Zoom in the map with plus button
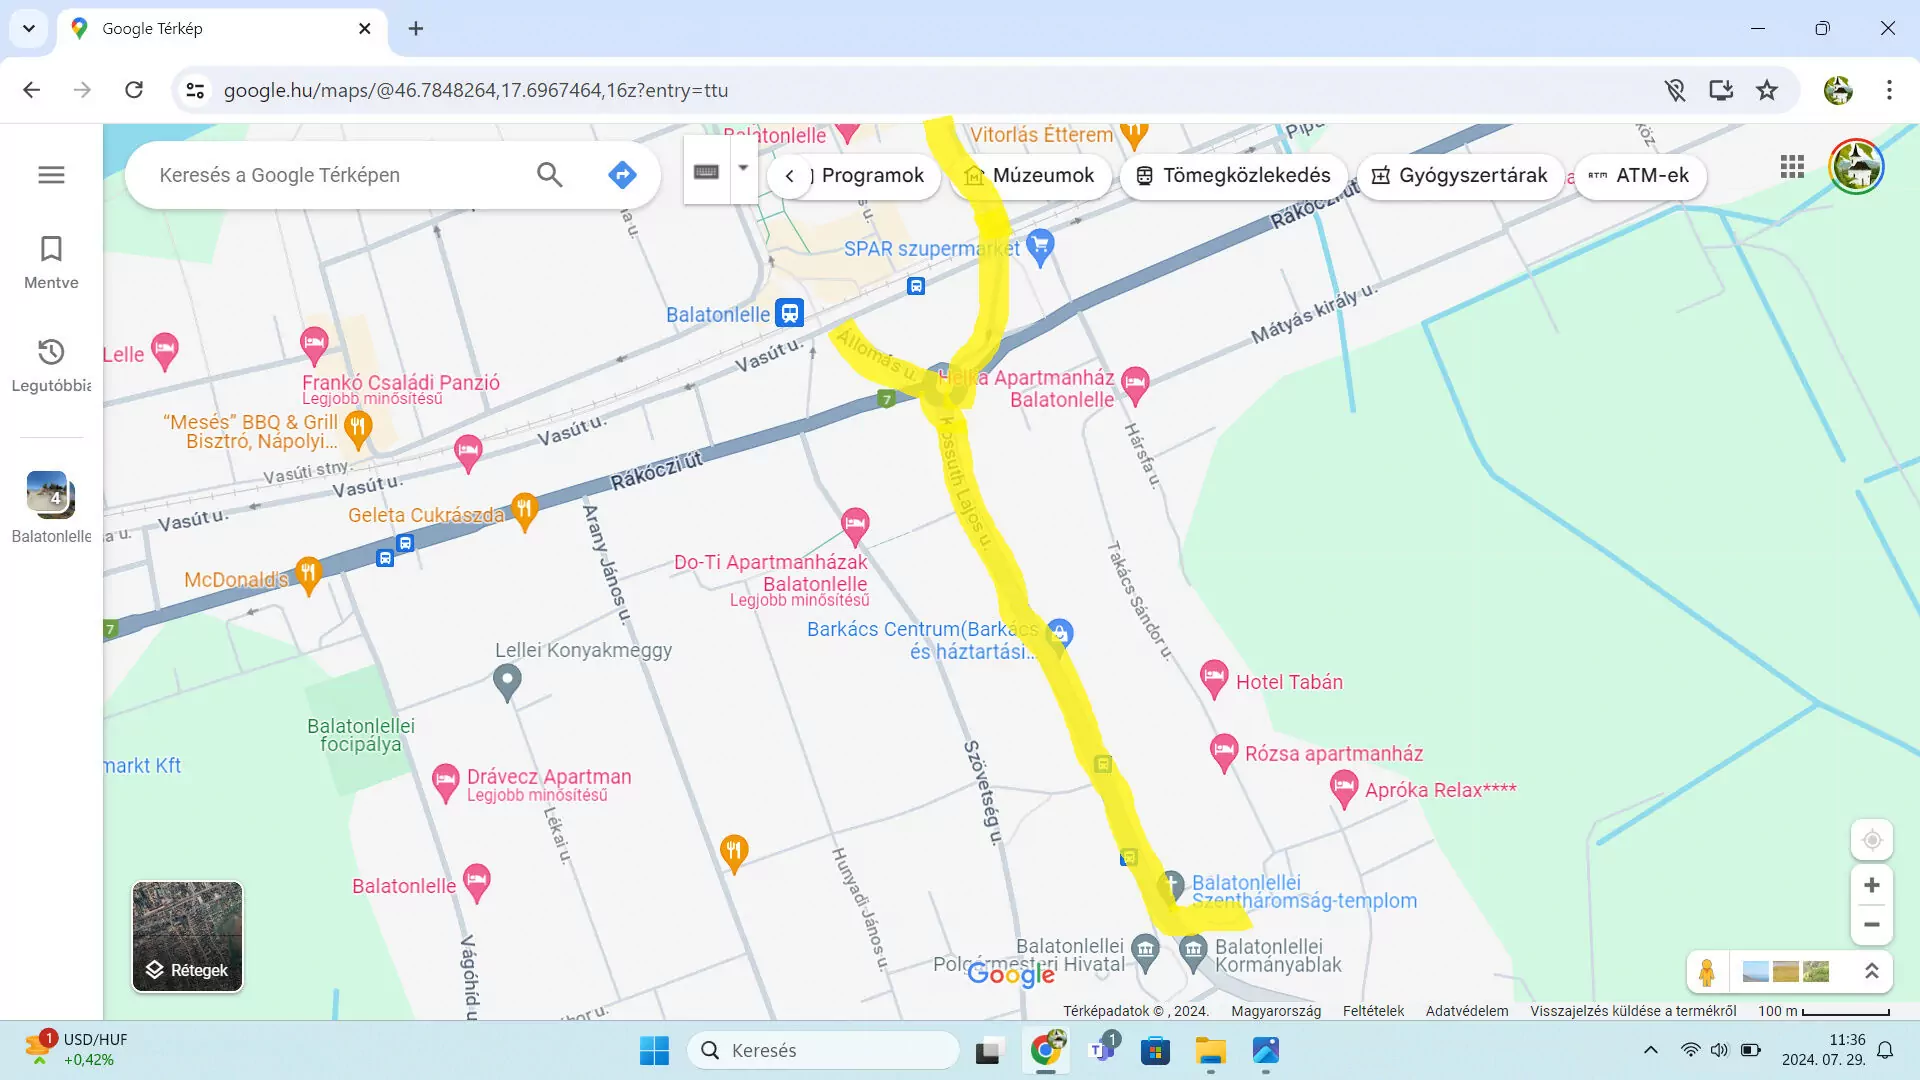 pos(1871,885)
